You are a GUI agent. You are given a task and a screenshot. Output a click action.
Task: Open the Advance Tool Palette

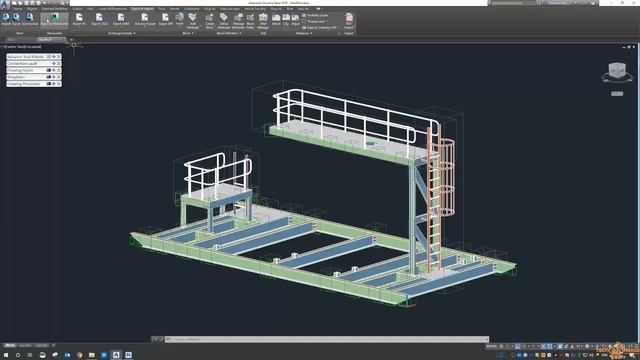(x=25, y=57)
